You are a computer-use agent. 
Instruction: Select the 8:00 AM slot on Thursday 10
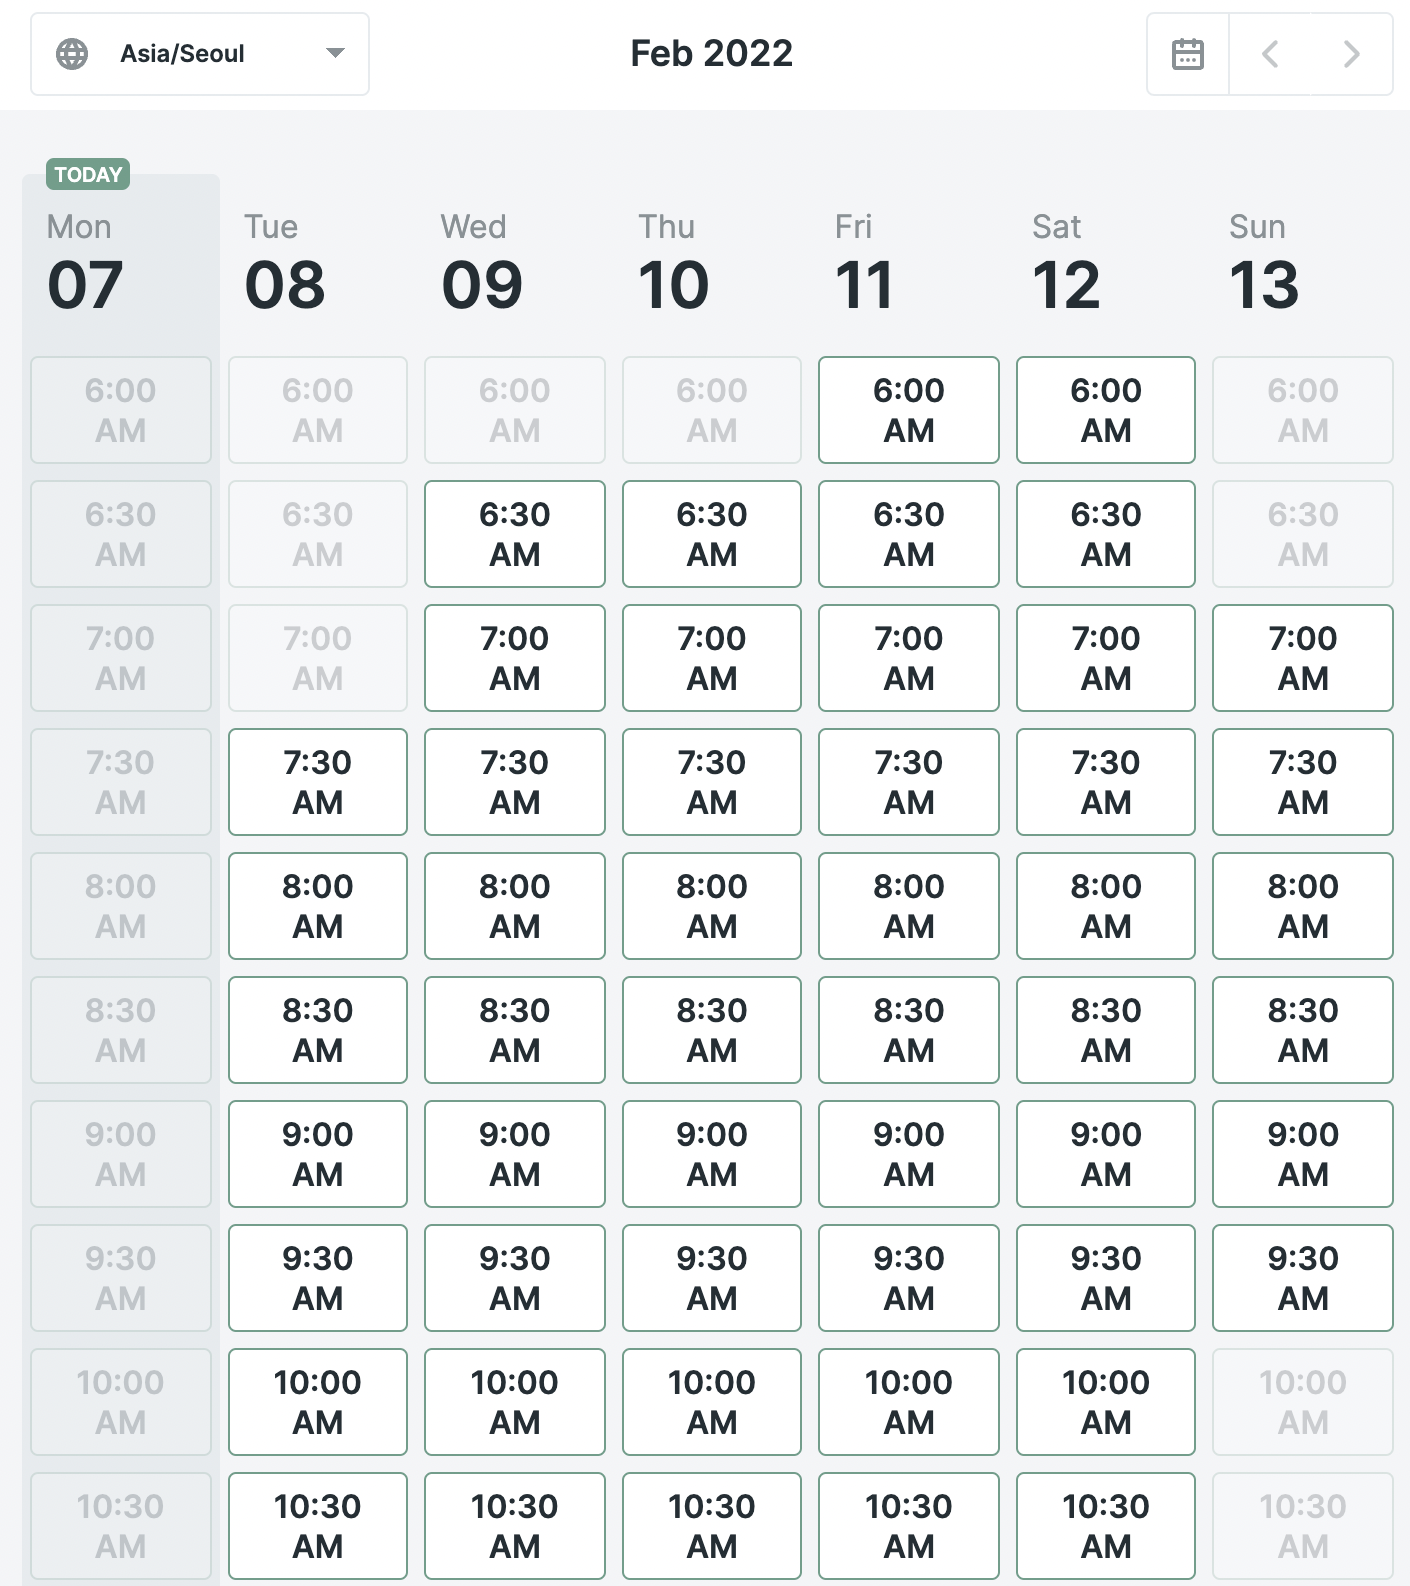711,906
